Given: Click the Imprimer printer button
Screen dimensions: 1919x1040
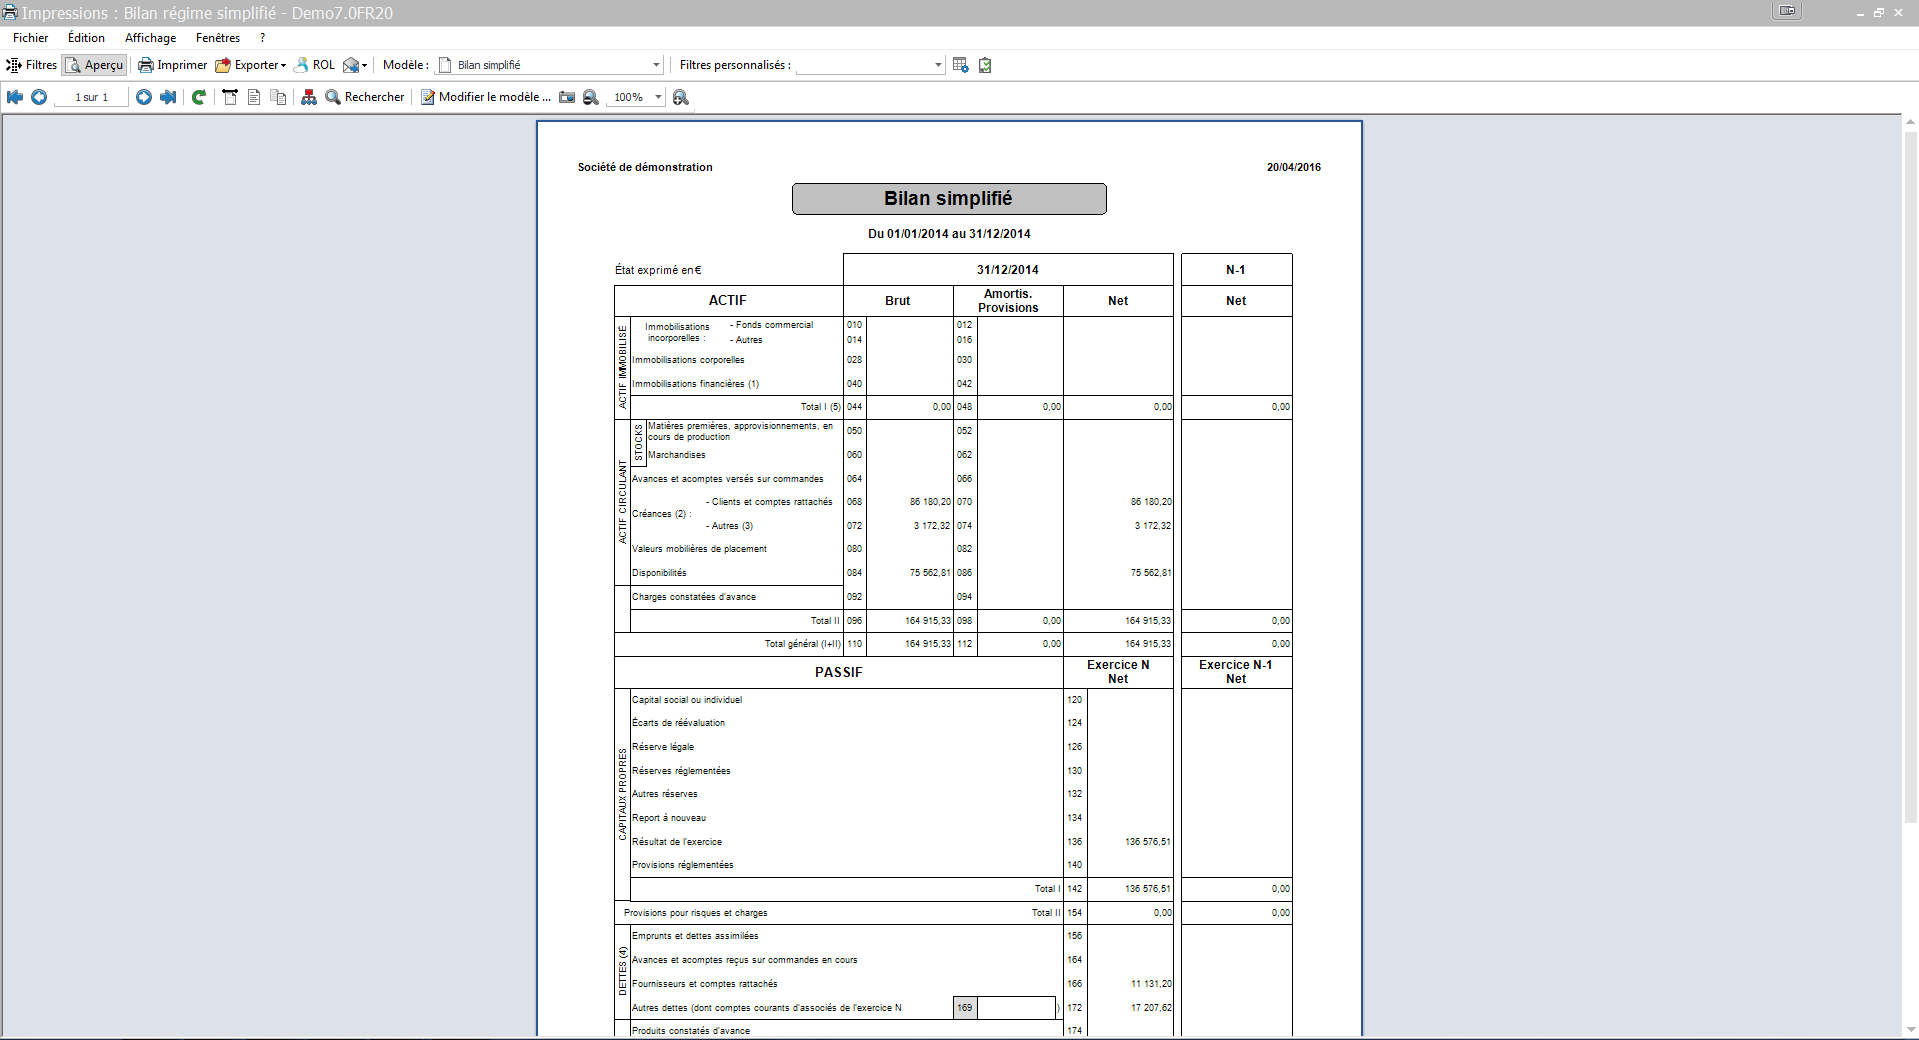Looking at the screenshot, I should click(172, 65).
